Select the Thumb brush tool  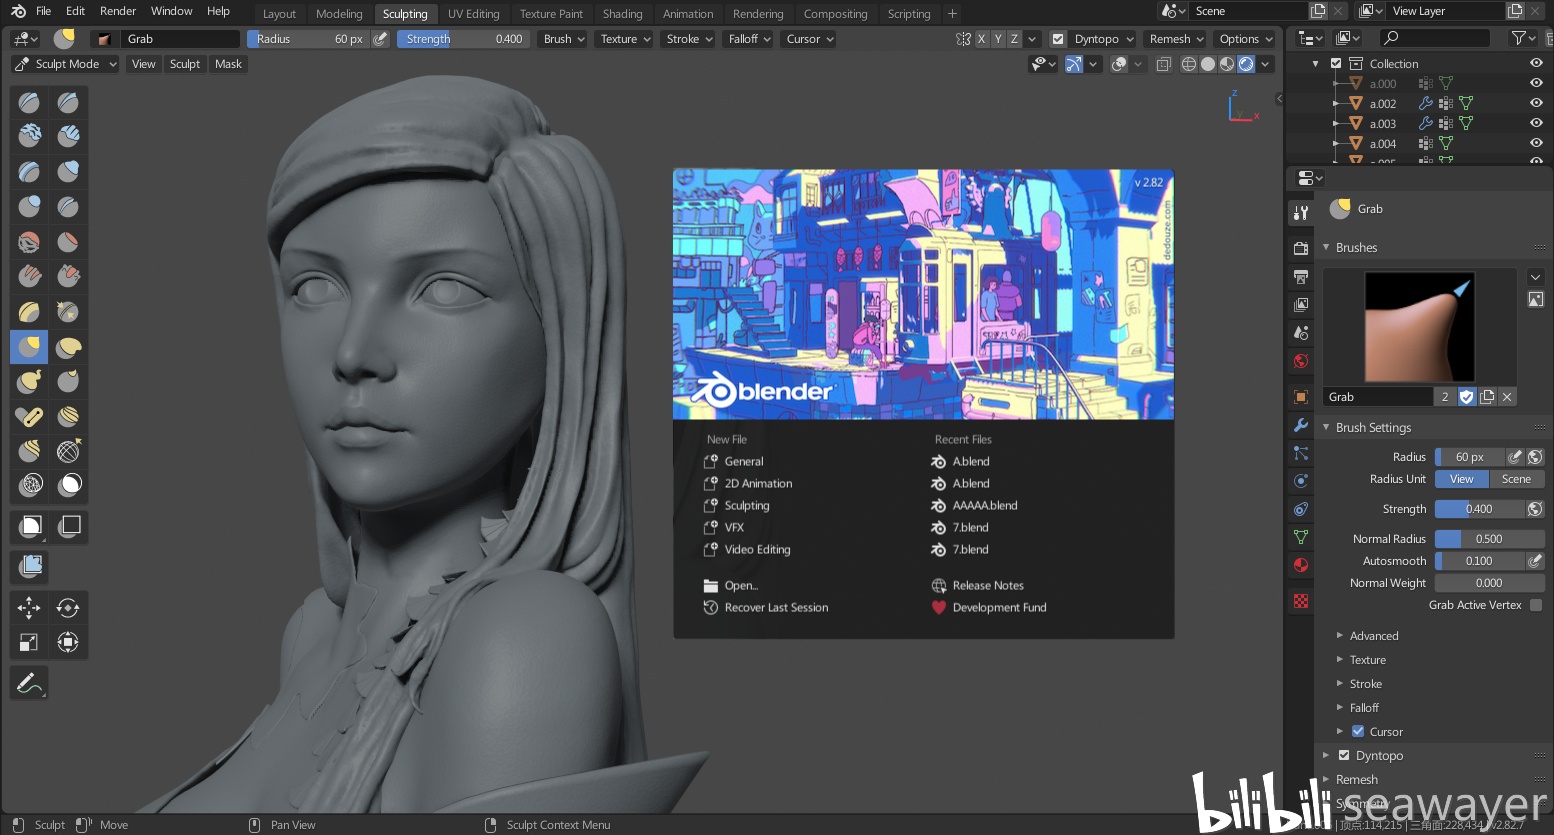point(68,381)
